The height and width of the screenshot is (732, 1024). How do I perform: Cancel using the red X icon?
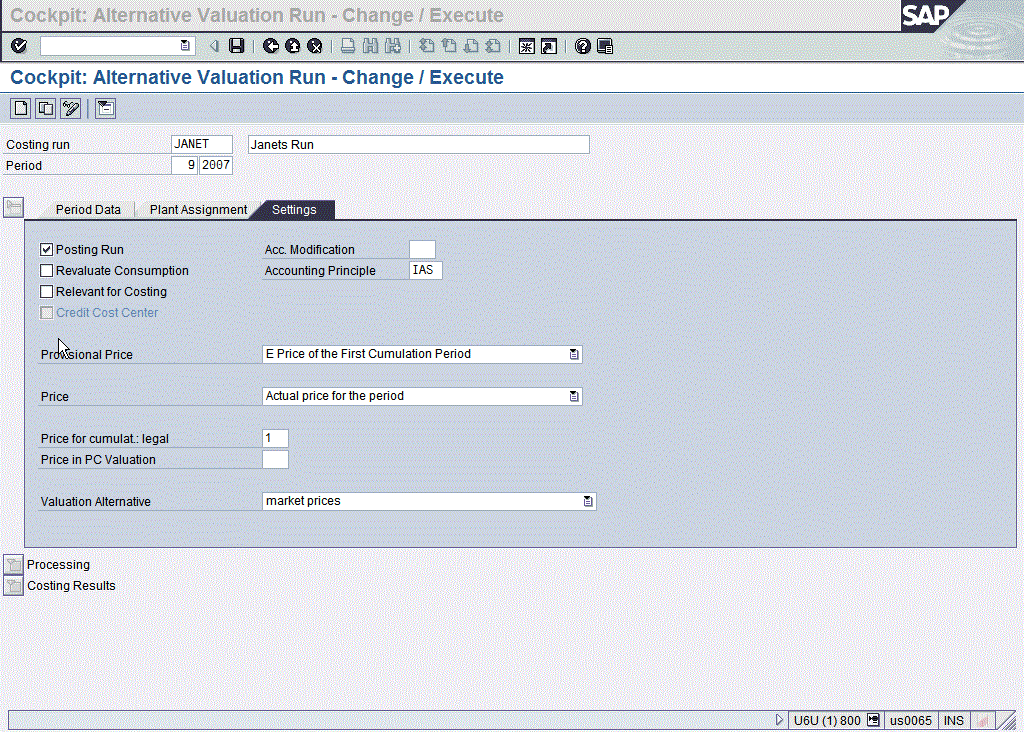coord(315,46)
